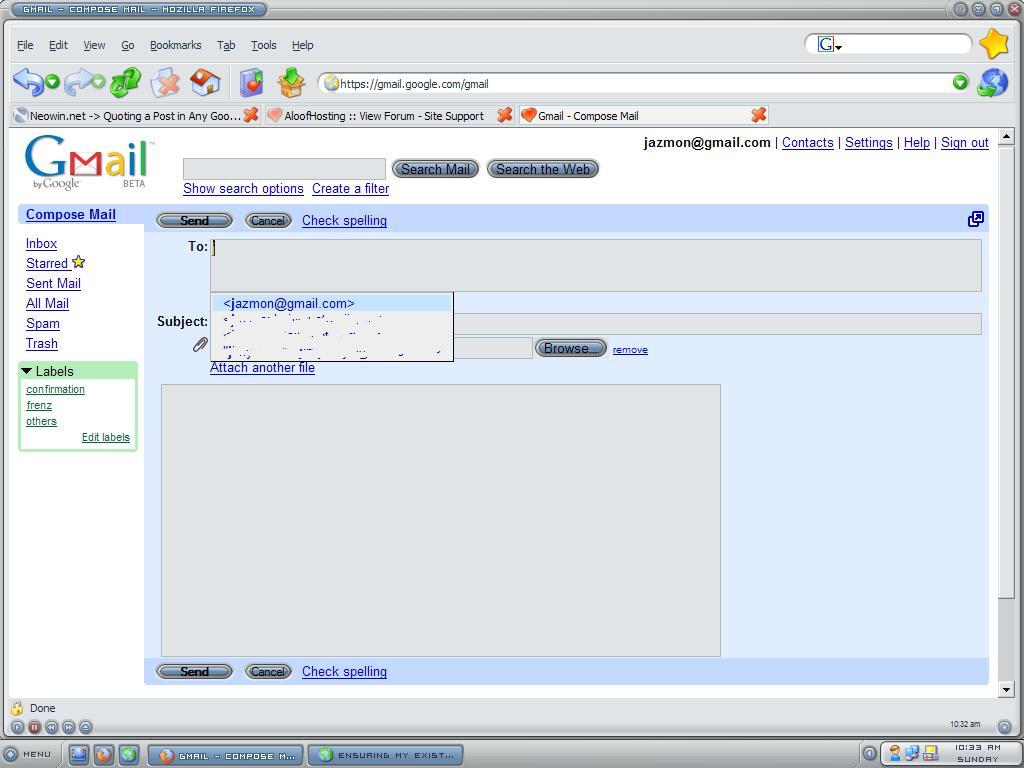Open the Google search engine dropdown
Image resolution: width=1024 pixels, height=768 pixels.
[830, 44]
